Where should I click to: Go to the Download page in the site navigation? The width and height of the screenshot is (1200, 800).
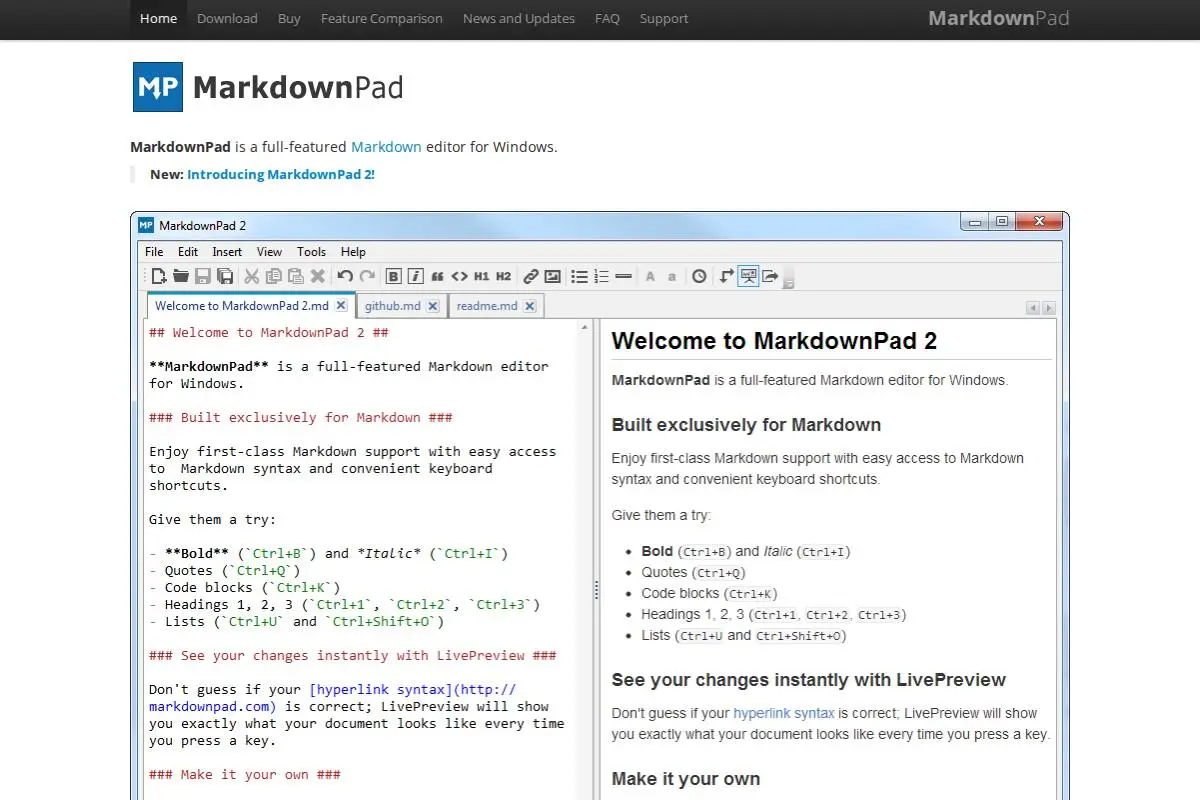[227, 18]
